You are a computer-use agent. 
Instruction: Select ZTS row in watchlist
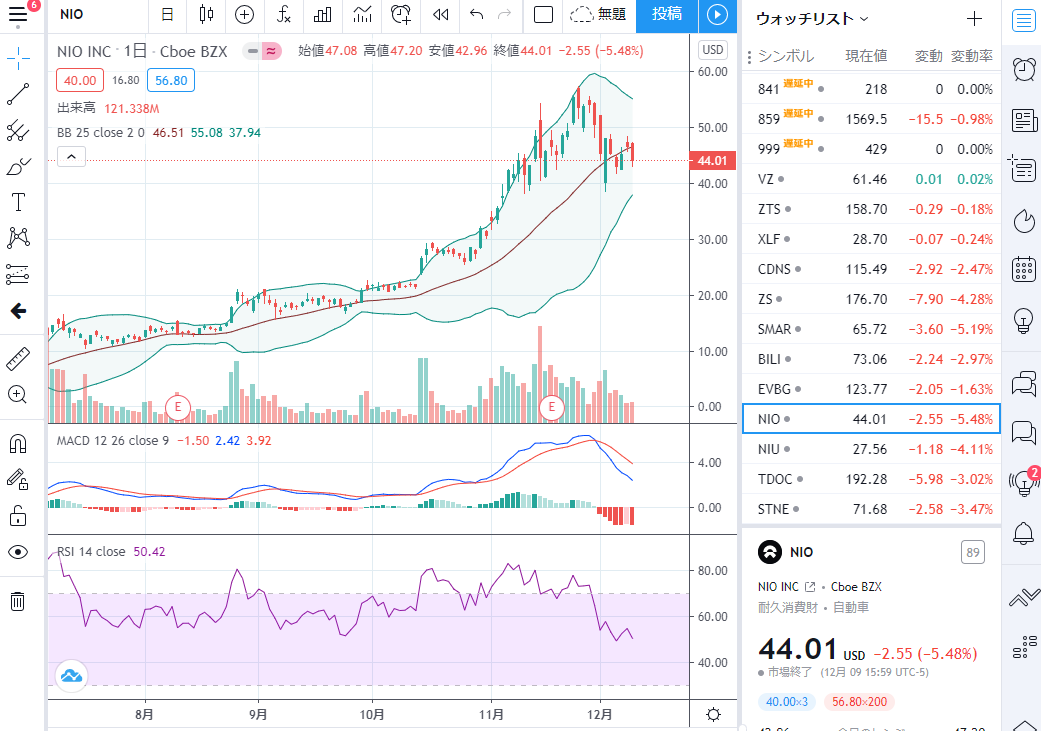[871, 209]
